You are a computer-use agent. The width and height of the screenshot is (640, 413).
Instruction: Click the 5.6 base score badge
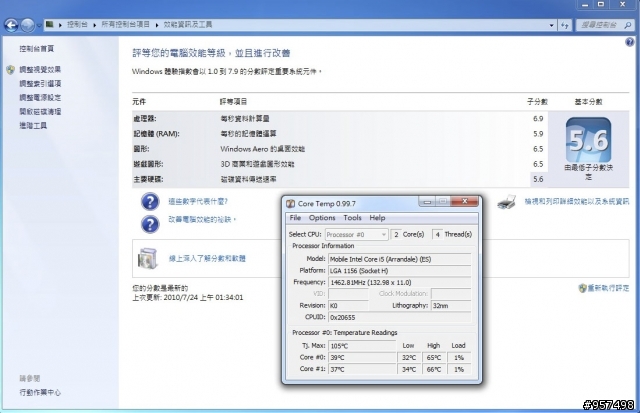click(x=588, y=140)
